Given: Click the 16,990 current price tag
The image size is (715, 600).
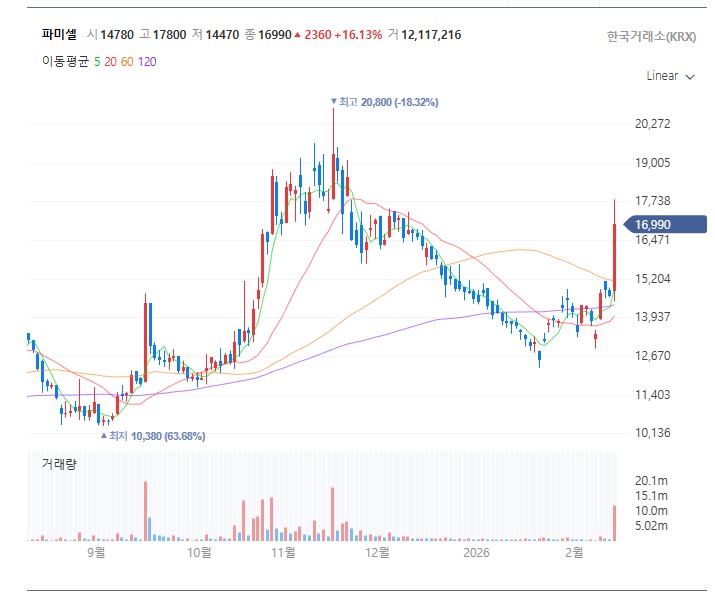Looking at the screenshot, I should (664, 225).
